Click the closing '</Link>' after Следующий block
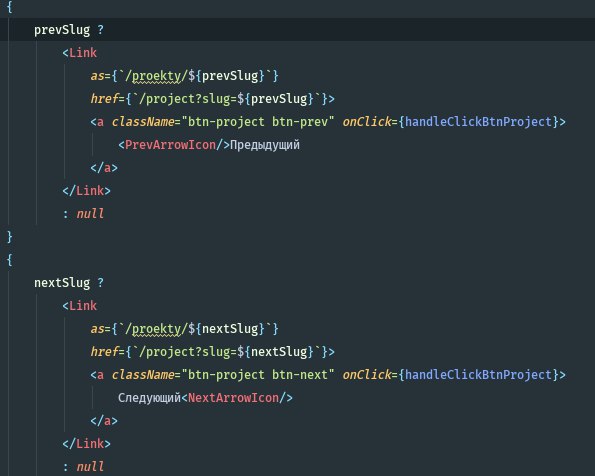The image size is (595, 476). point(87,443)
